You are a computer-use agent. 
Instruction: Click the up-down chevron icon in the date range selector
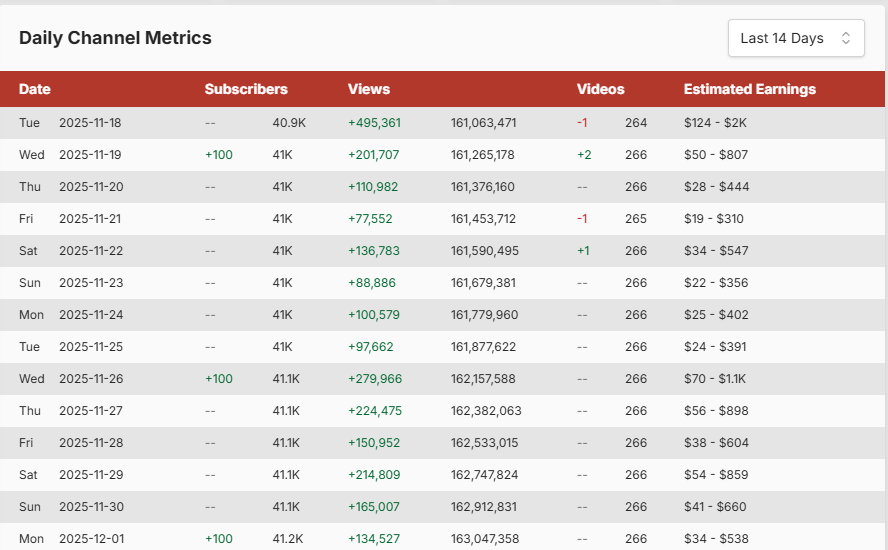tap(846, 38)
